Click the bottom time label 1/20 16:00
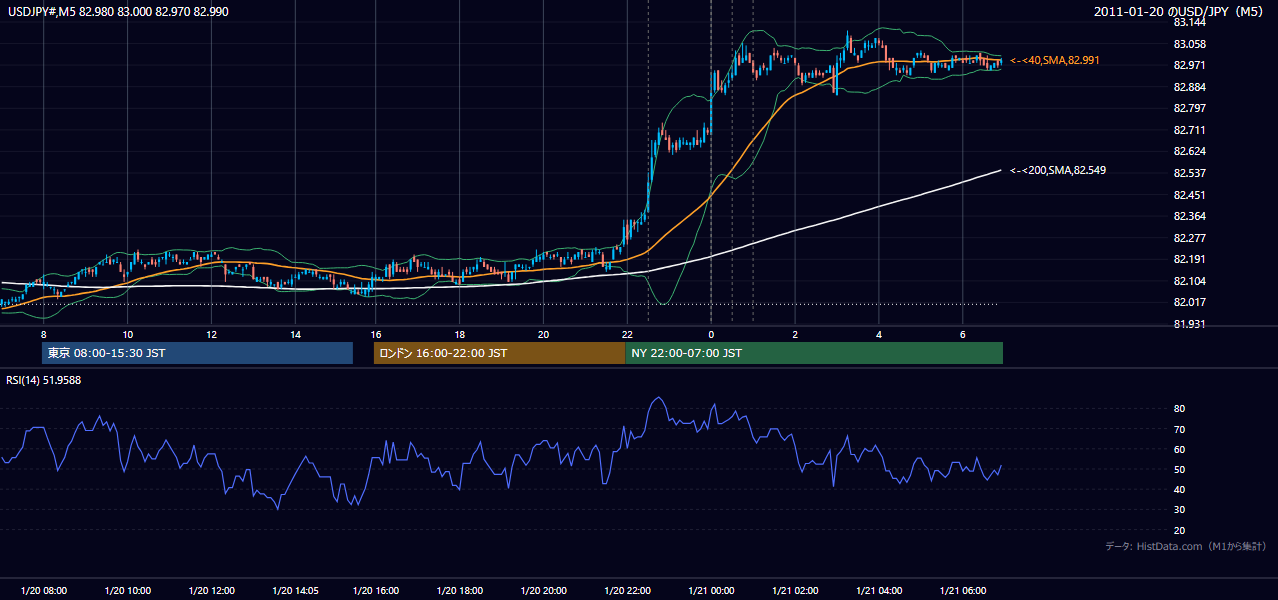Viewport: 1278px width, 600px height. click(376, 591)
